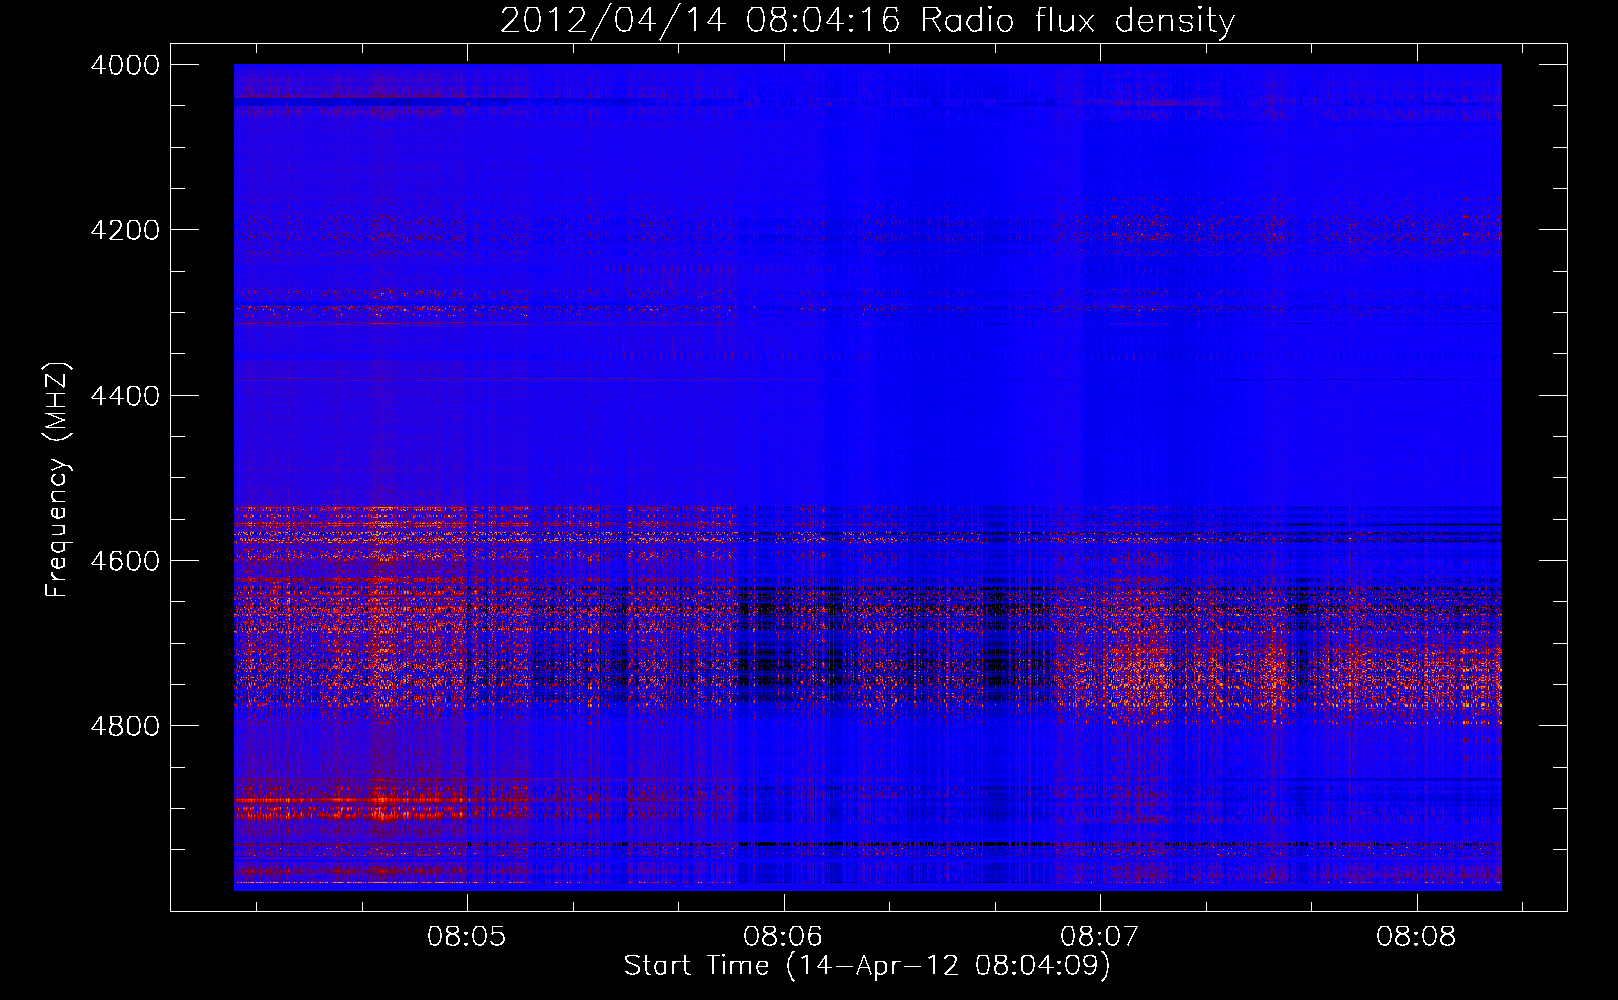This screenshot has width=1618, height=1000.
Task: Select the 4200 frequency tick label
Action: tap(125, 230)
